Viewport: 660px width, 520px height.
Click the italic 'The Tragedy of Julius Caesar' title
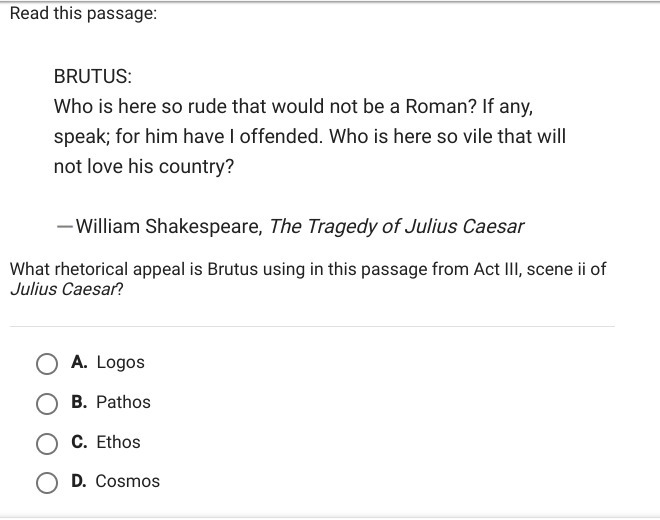[396, 227]
